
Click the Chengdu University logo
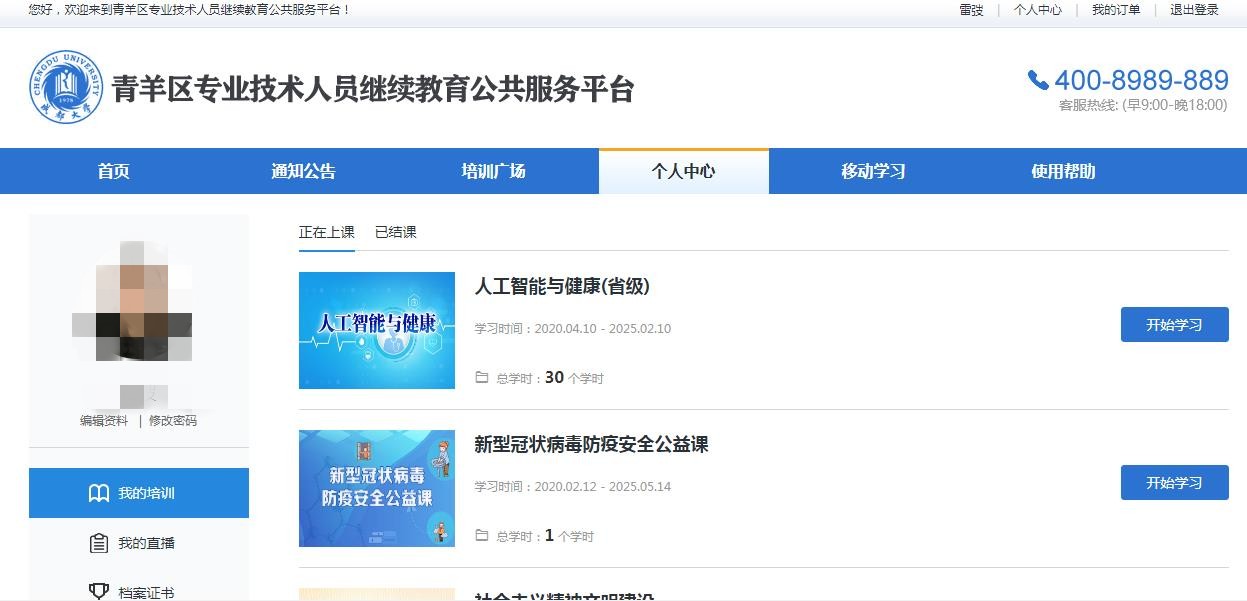point(66,88)
